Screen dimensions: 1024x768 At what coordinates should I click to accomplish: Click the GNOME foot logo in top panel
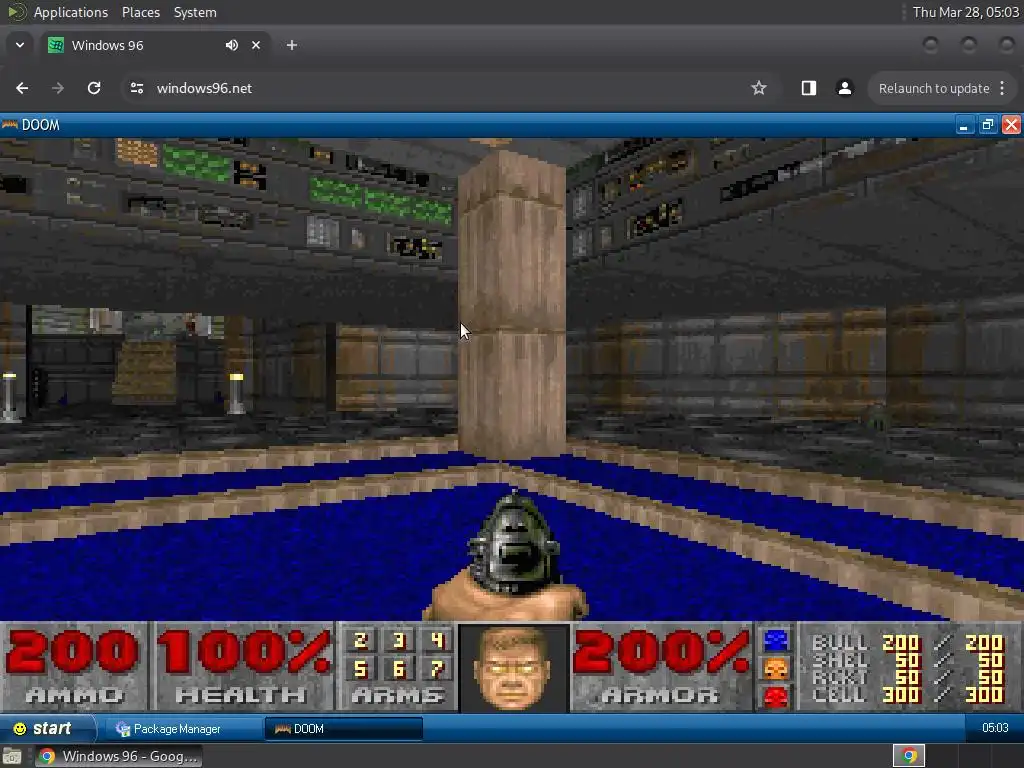(x=16, y=12)
